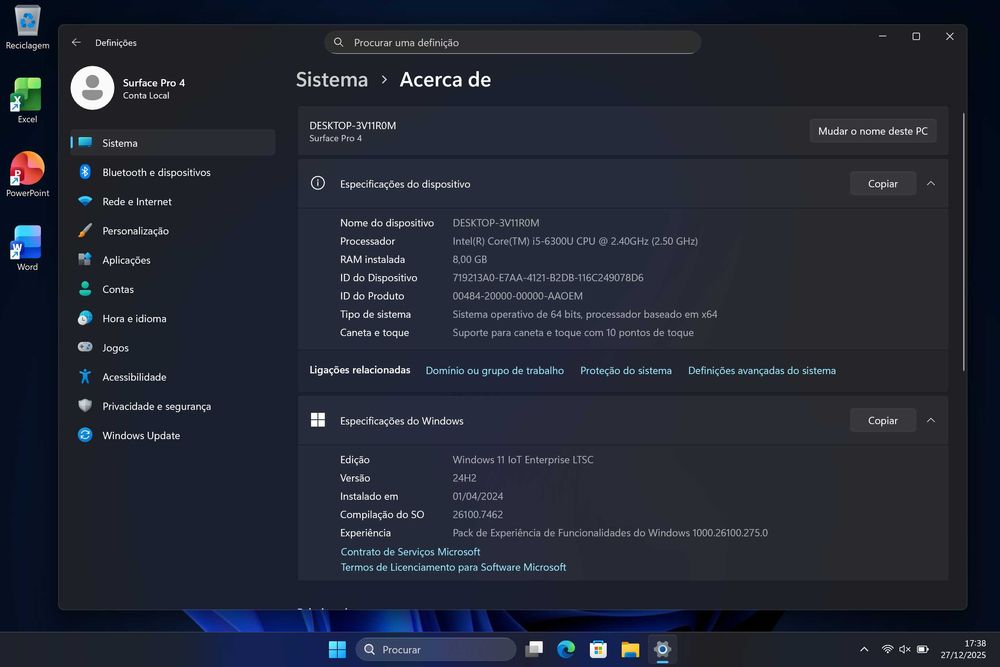Open Proteção do sistema link
This screenshot has width=1000, height=667.
click(x=626, y=370)
